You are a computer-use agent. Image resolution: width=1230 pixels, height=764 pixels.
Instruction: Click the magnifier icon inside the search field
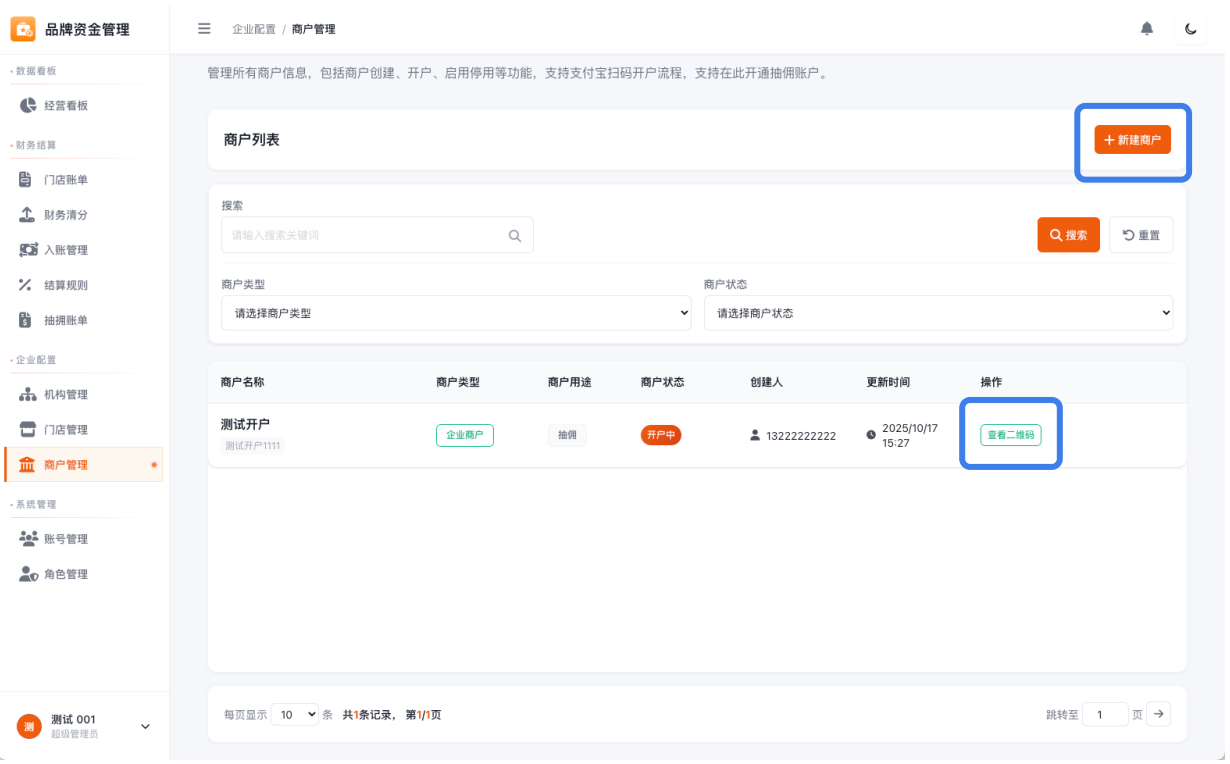point(515,236)
